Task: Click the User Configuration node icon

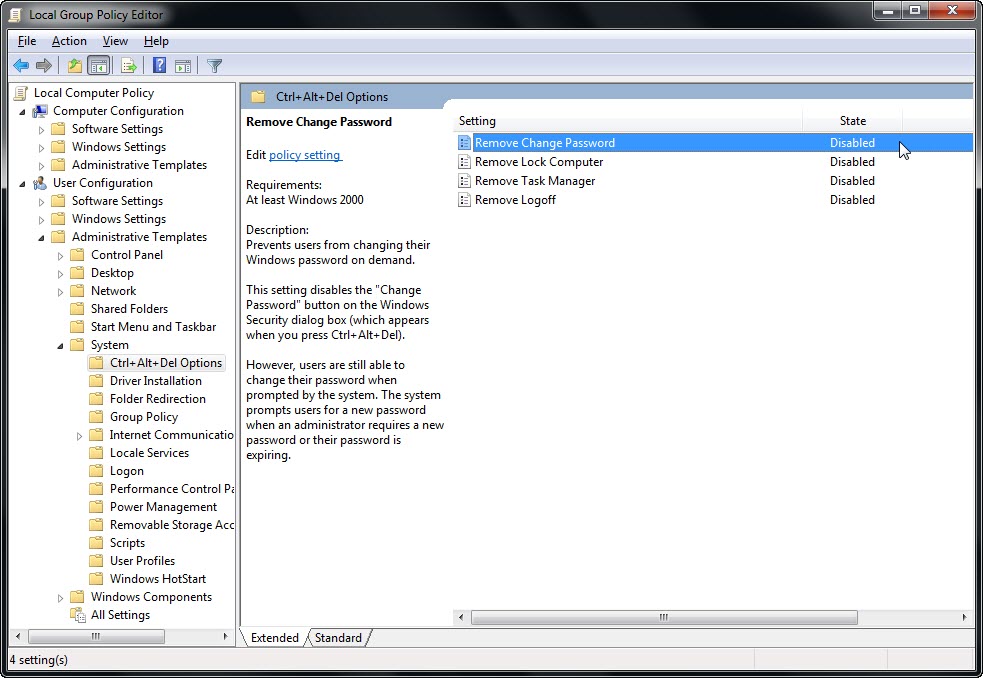Action: point(40,183)
